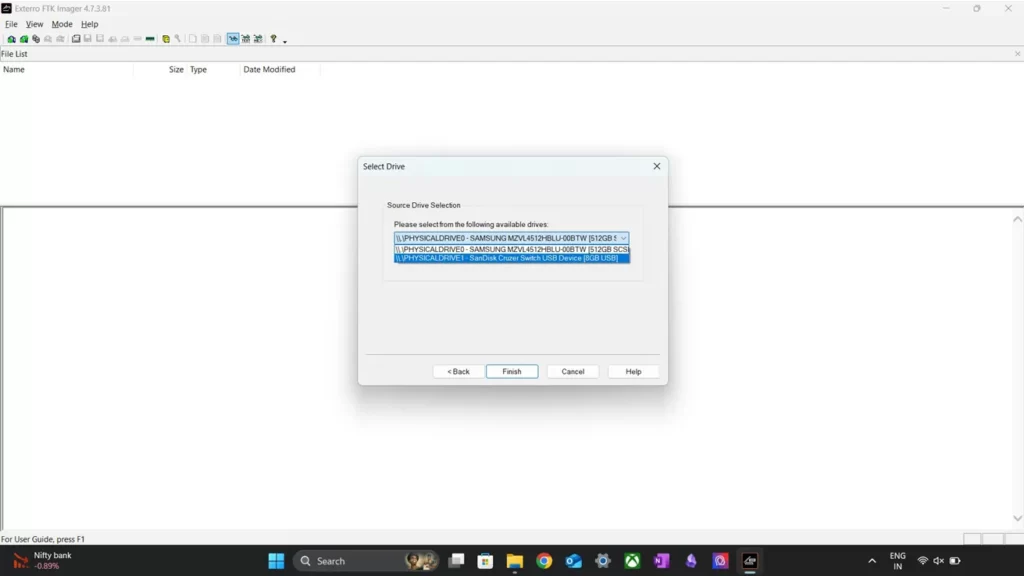Open Google Chrome from the taskbar
Screen dimensions: 1024x576
(x=544, y=561)
